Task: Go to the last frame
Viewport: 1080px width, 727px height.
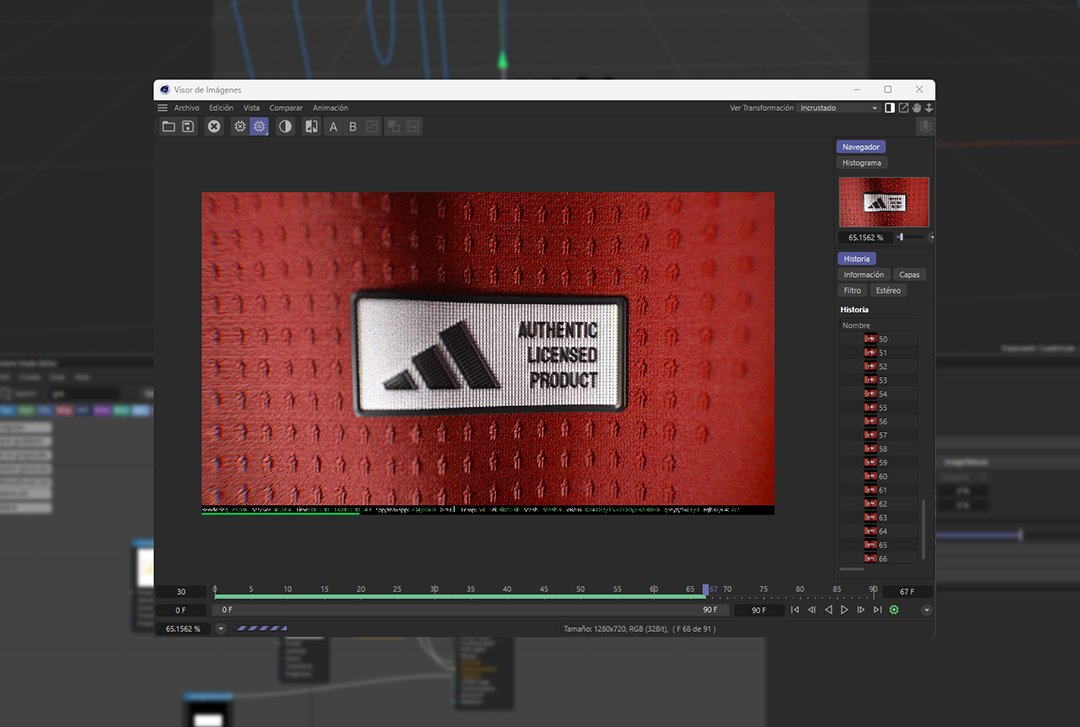Action: (878, 610)
